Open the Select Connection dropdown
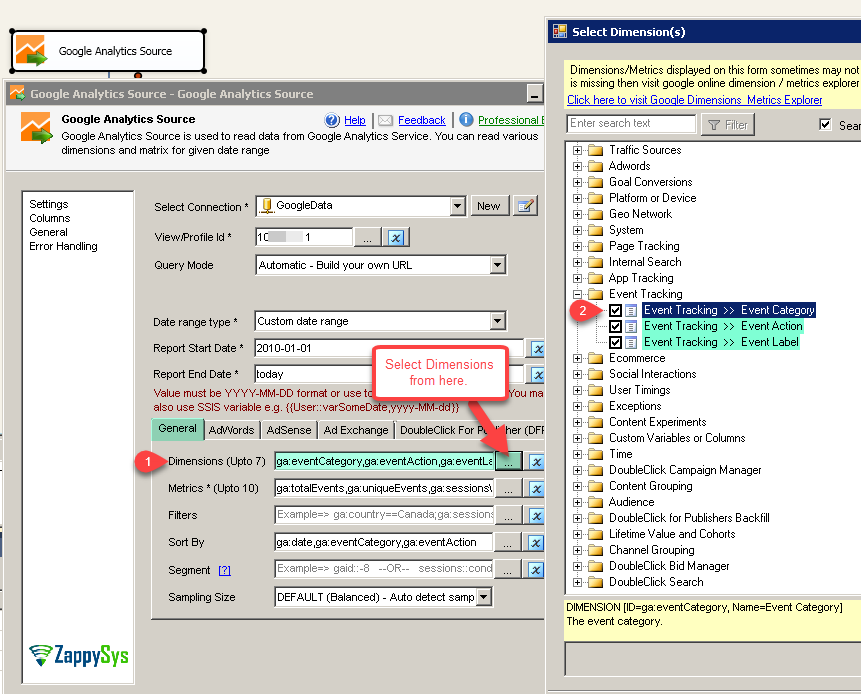The height and width of the screenshot is (694, 861). (x=457, y=206)
